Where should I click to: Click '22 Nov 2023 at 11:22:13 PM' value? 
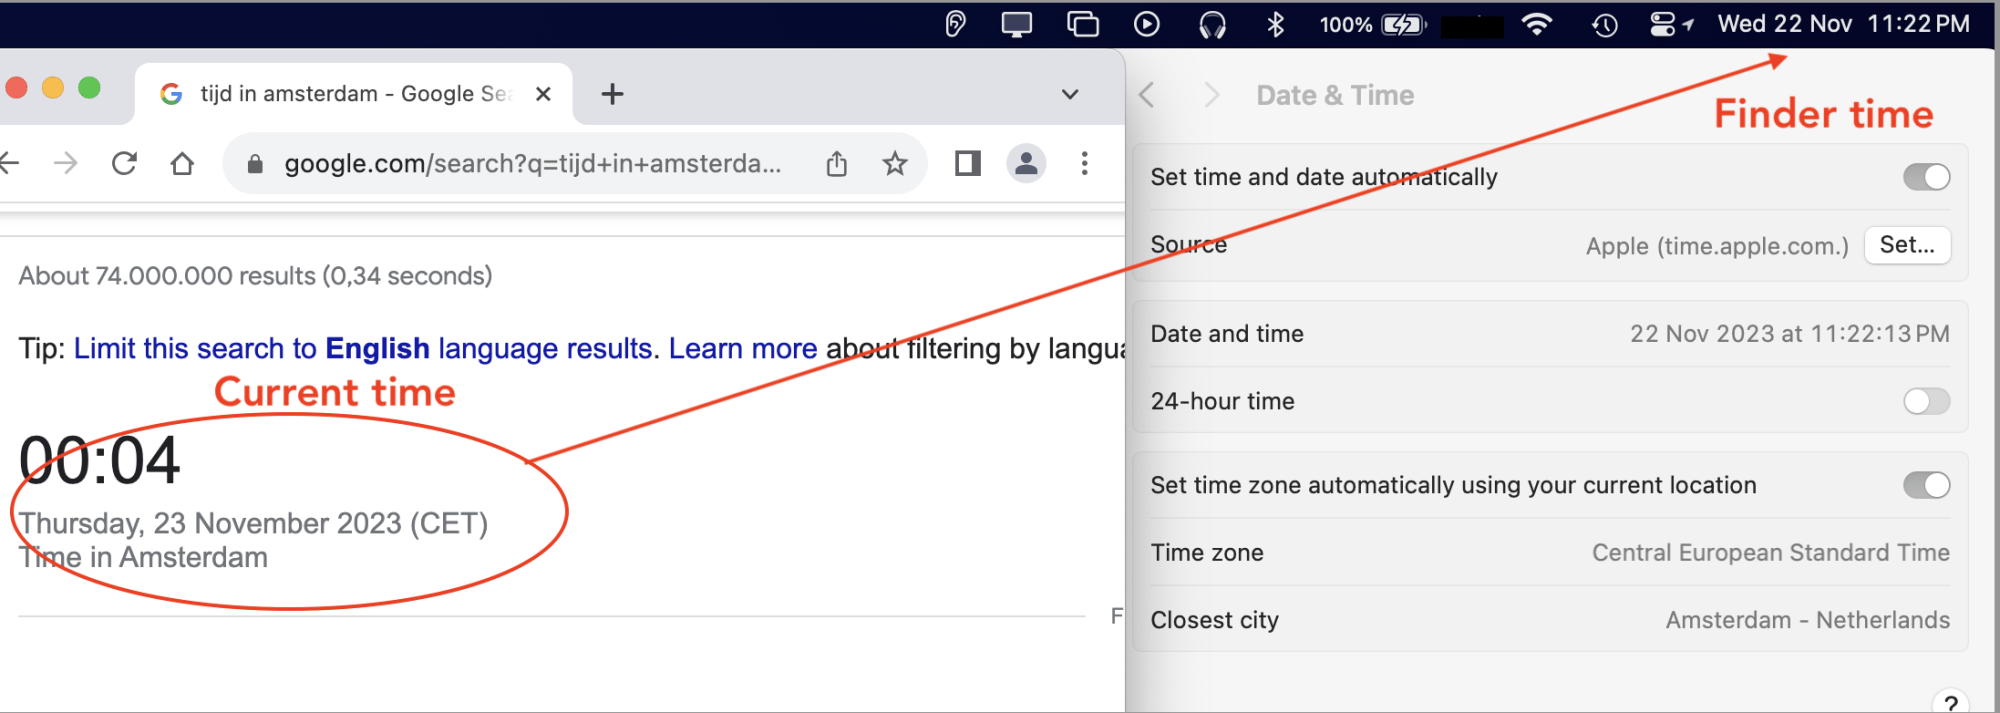[1790, 334]
